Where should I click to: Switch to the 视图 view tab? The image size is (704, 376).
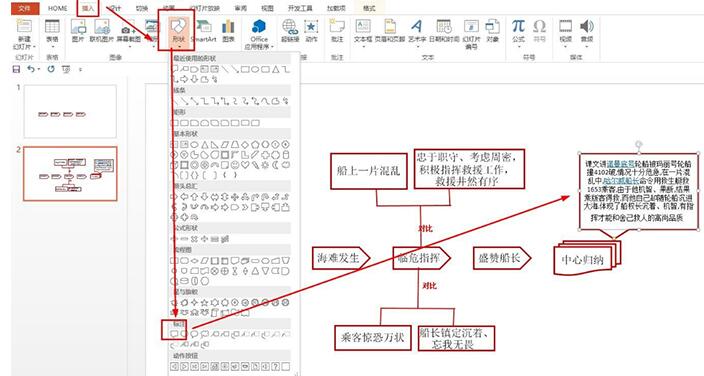coord(267,8)
